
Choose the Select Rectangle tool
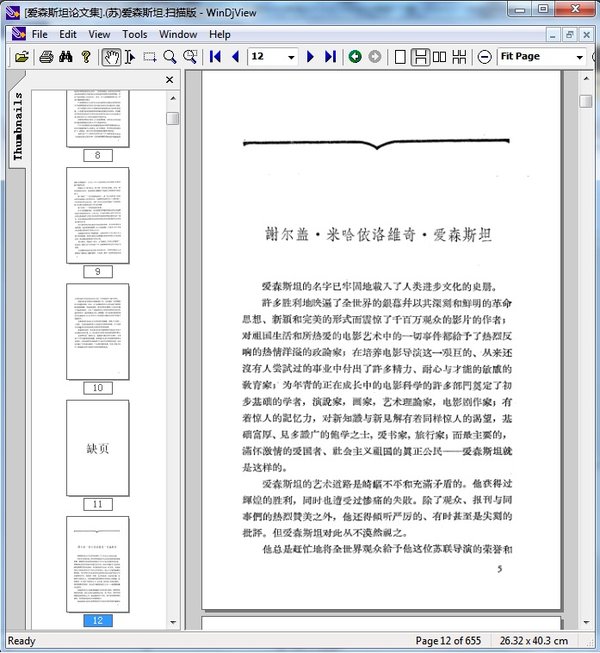coord(150,57)
